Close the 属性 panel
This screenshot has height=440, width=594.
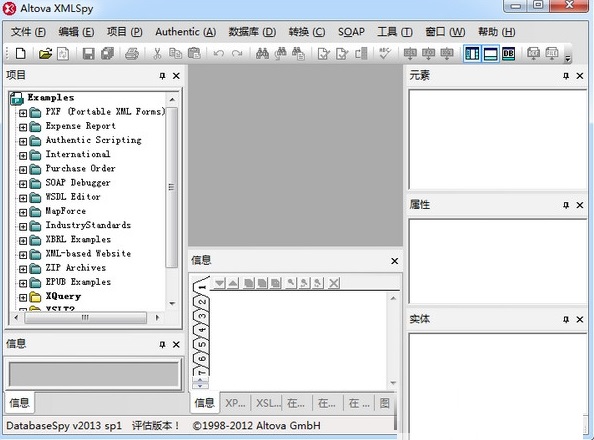pyautogui.click(x=580, y=205)
